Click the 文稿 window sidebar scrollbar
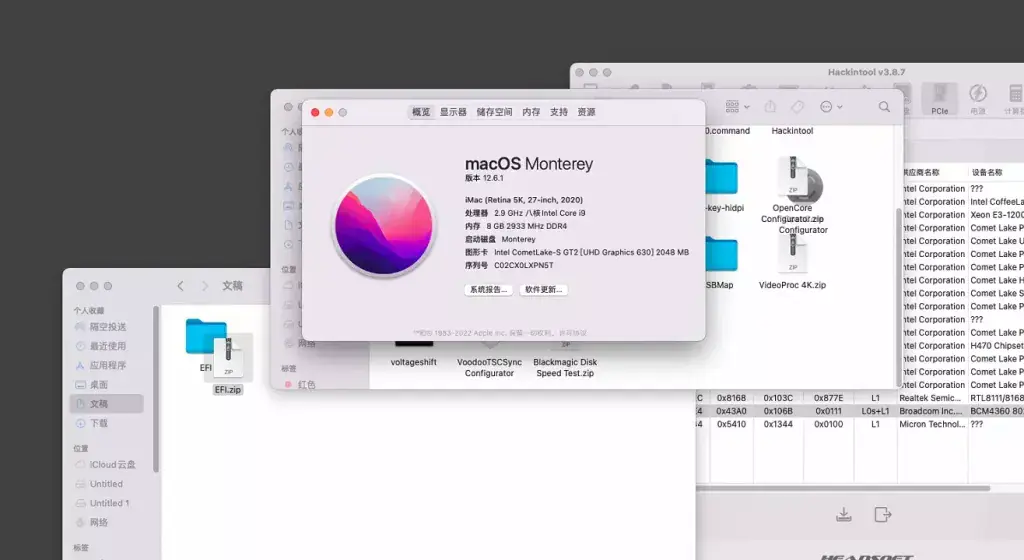 point(155,388)
